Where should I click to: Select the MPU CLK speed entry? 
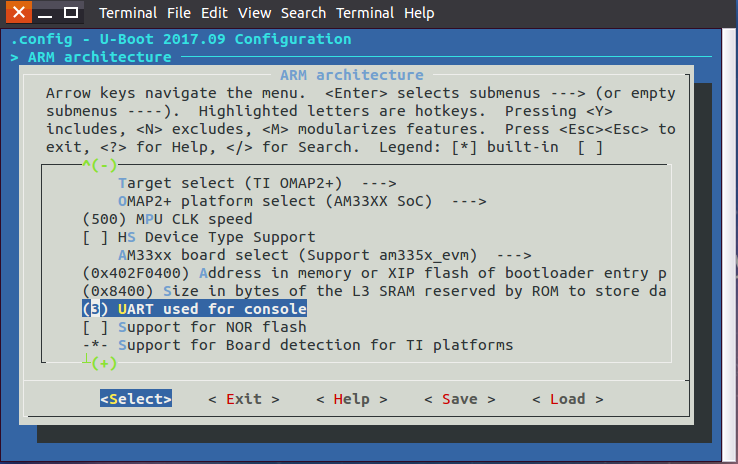point(168,219)
